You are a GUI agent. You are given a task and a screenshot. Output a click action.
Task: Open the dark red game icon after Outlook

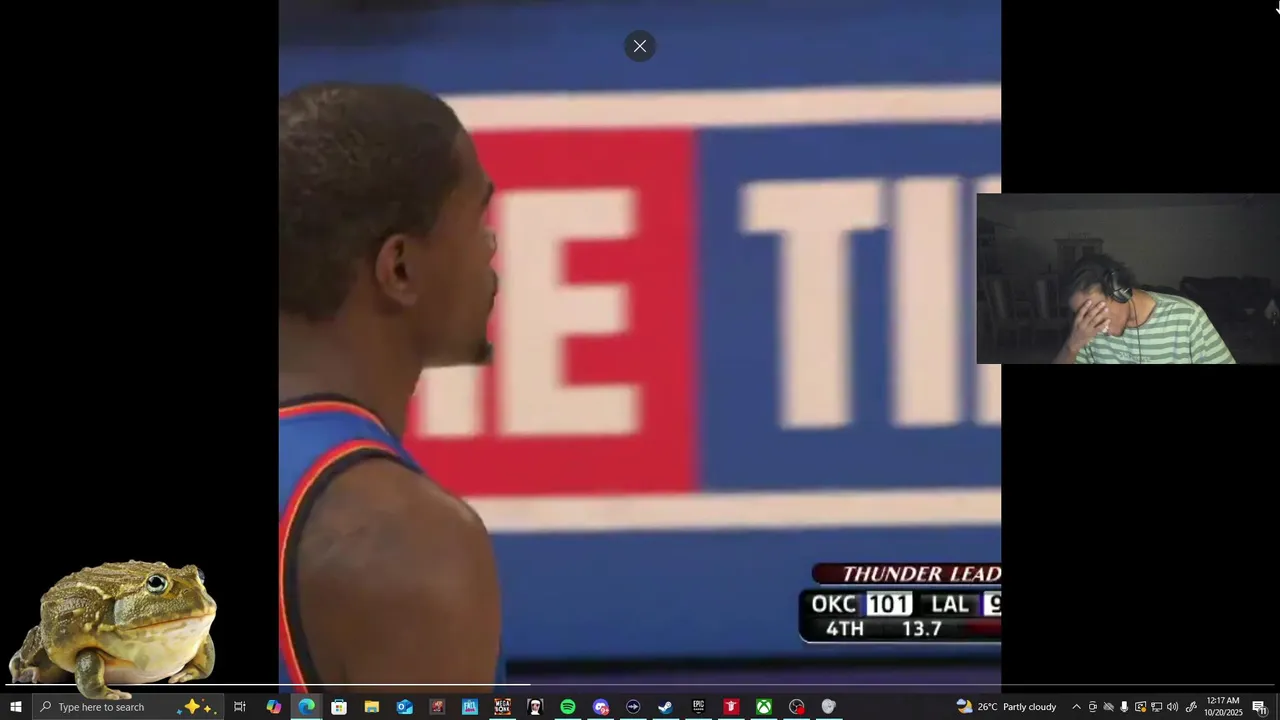[437, 707]
